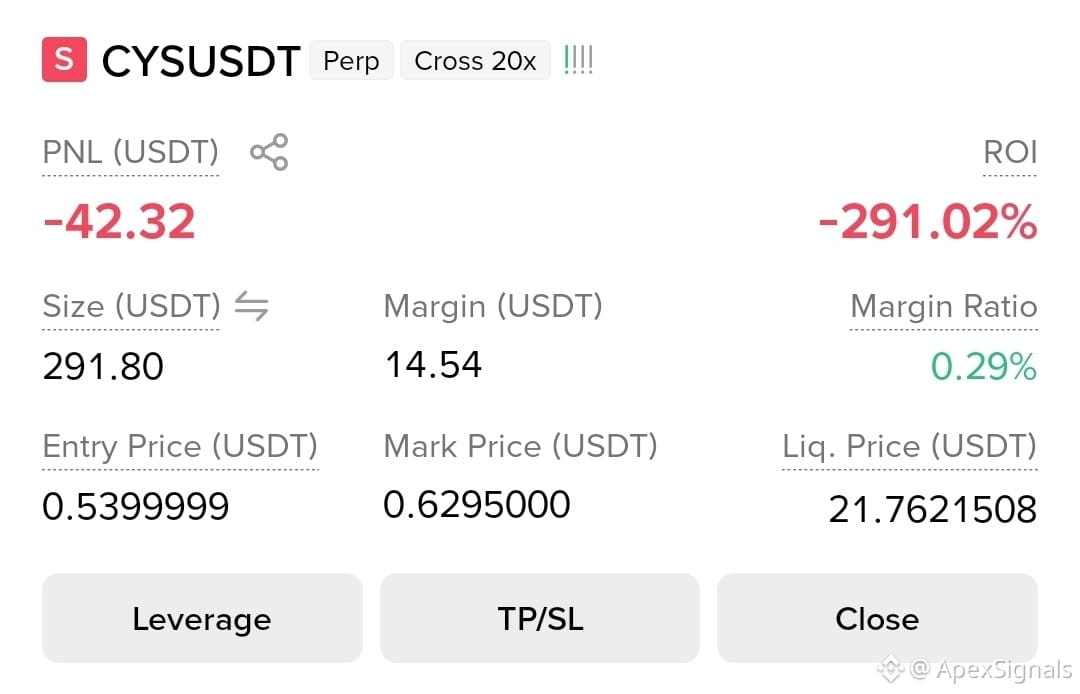1080x694 pixels.
Task: Open the Leverage adjustment button
Action: (202, 618)
